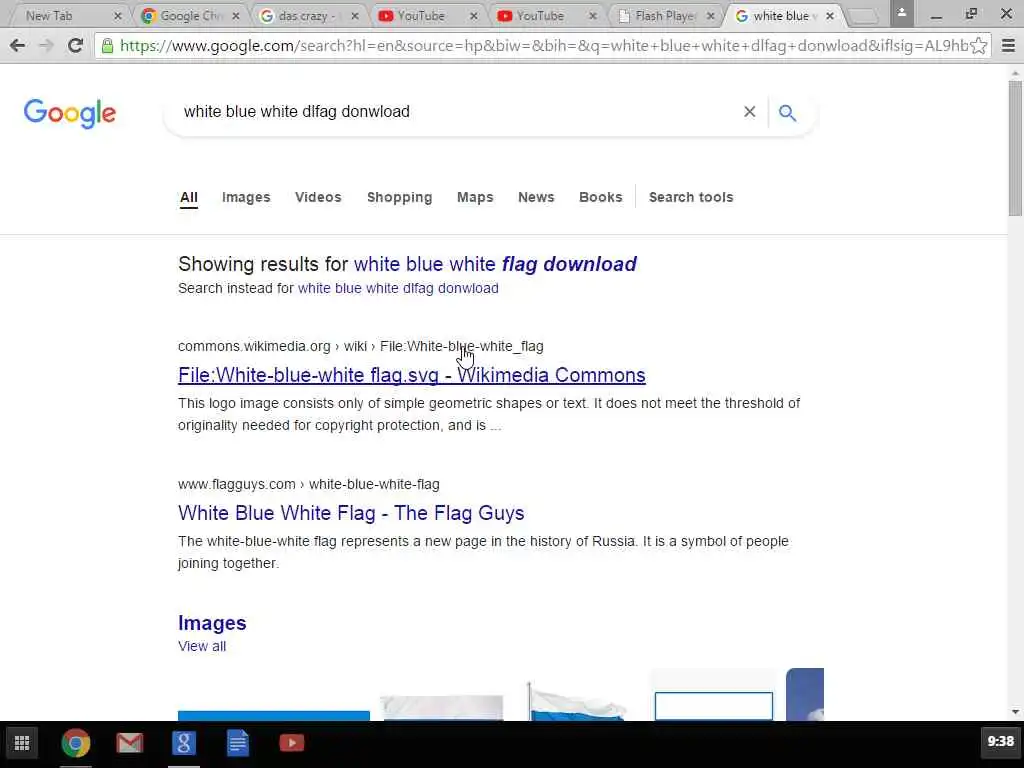Open the waving white-blue-white flag thumbnail
The image size is (1024, 768).
pyautogui.click(x=576, y=701)
